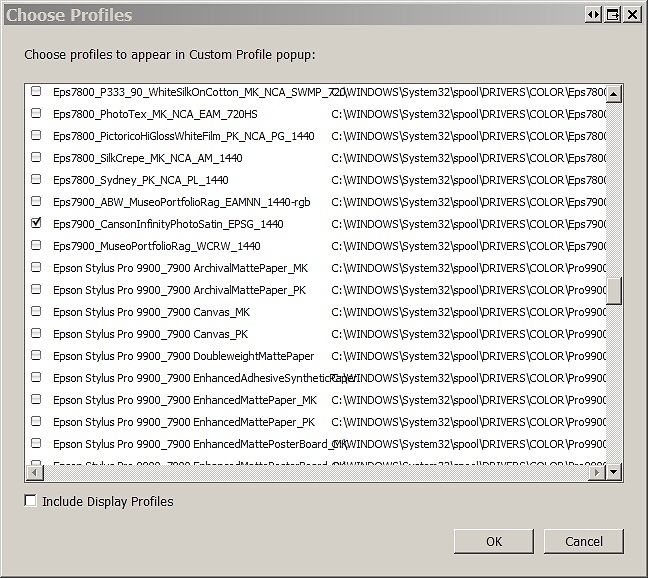This screenshot has width=648, height=578.
Task: Check Eps7900_MuseoPortfolioRag_WCRW_1440 profile
Action: tap(36, 245)
